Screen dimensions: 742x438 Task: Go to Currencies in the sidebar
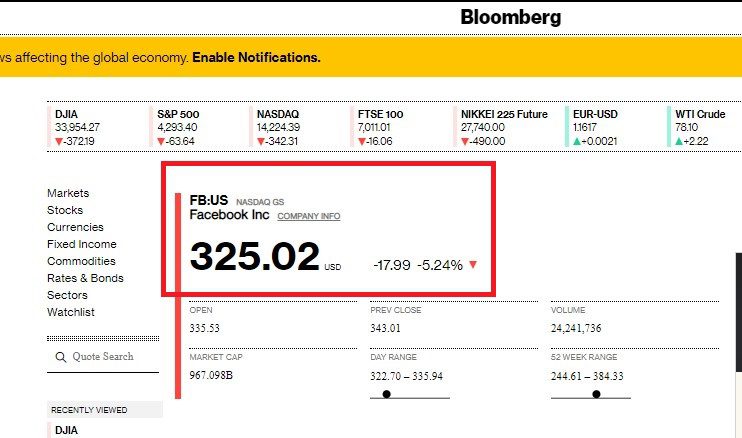point(75,227)
